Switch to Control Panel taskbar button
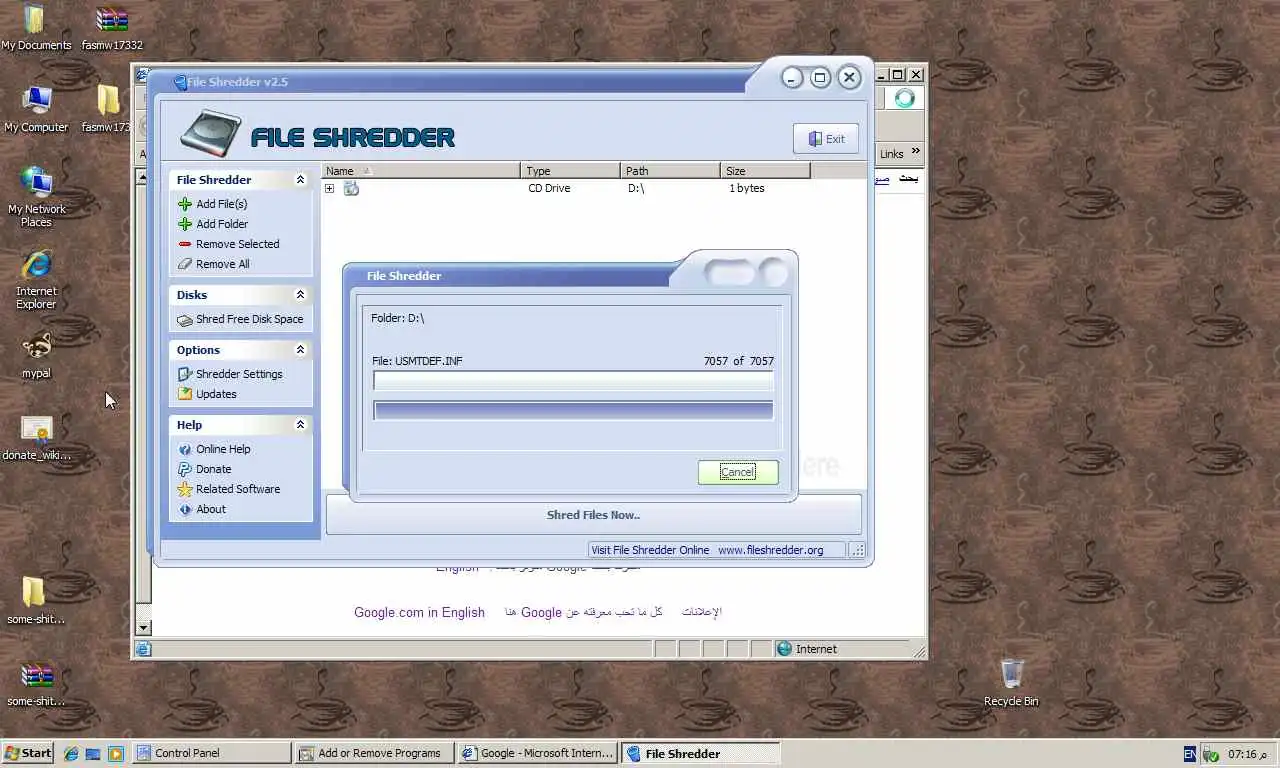Viewport: 1280px width, 768px height. [x=212, y=753]
